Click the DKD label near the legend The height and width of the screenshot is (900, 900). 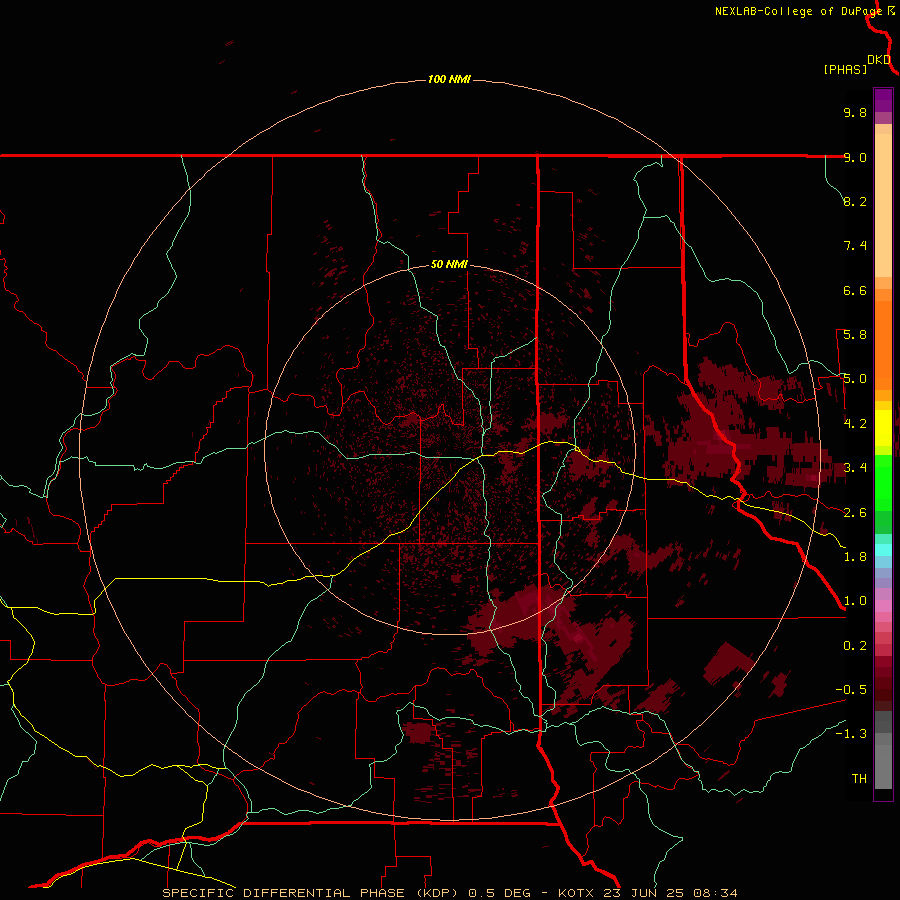click(879, 59)
